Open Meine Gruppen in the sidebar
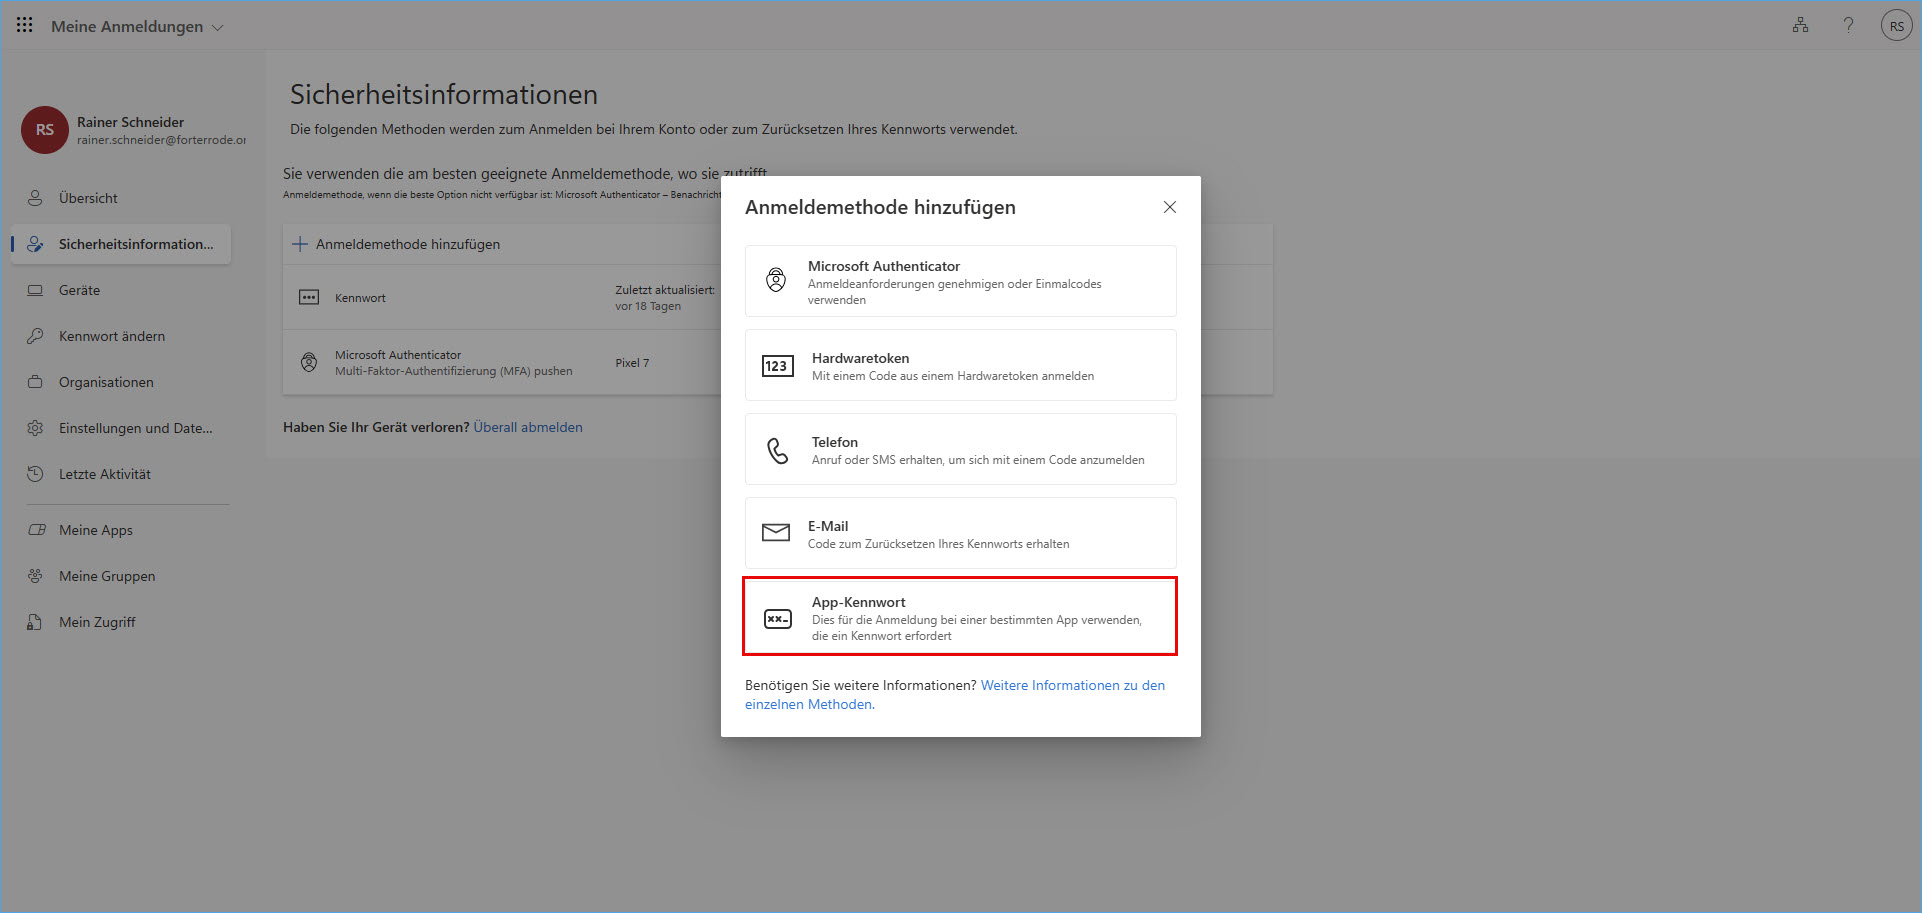1922x913 pixels. (x=121, y=576)
